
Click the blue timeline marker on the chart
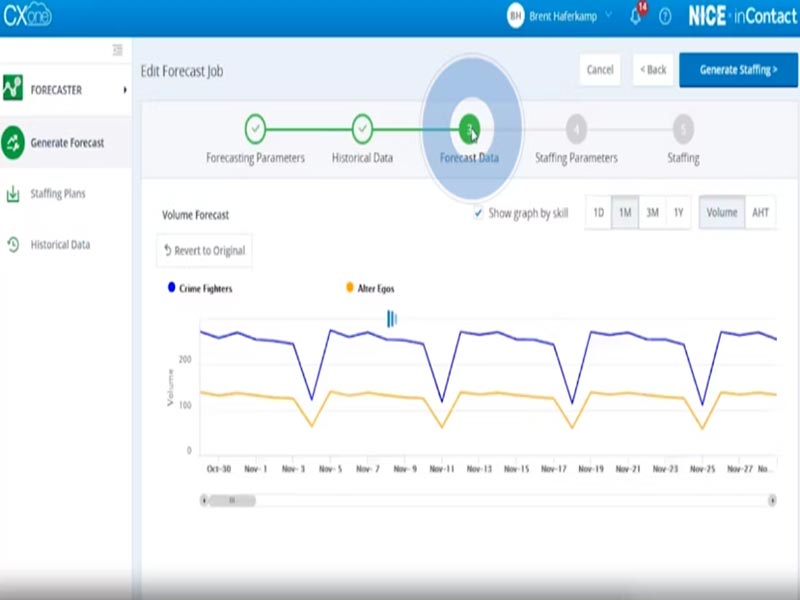tap(391, 318)
